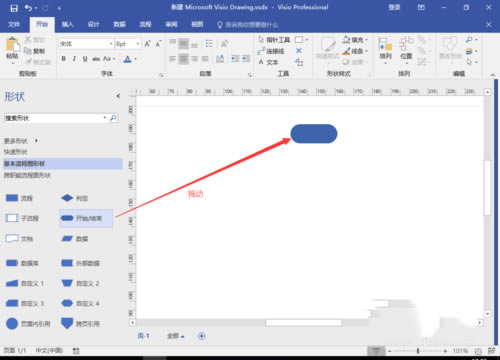This screenshot has height=360, width=500.
Task: Open the File (文件) tab
Action: pyautogui.click(x=14, y=24)
